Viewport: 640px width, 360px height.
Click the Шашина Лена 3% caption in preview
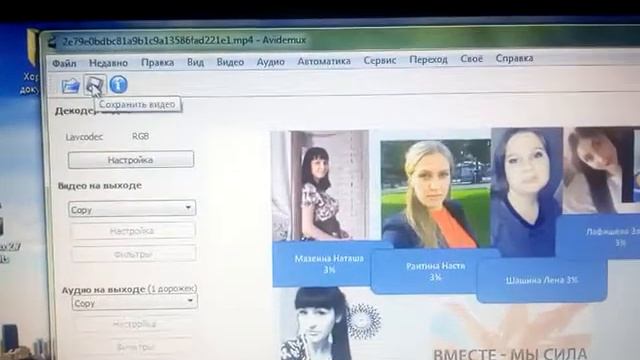pos(542,280)
